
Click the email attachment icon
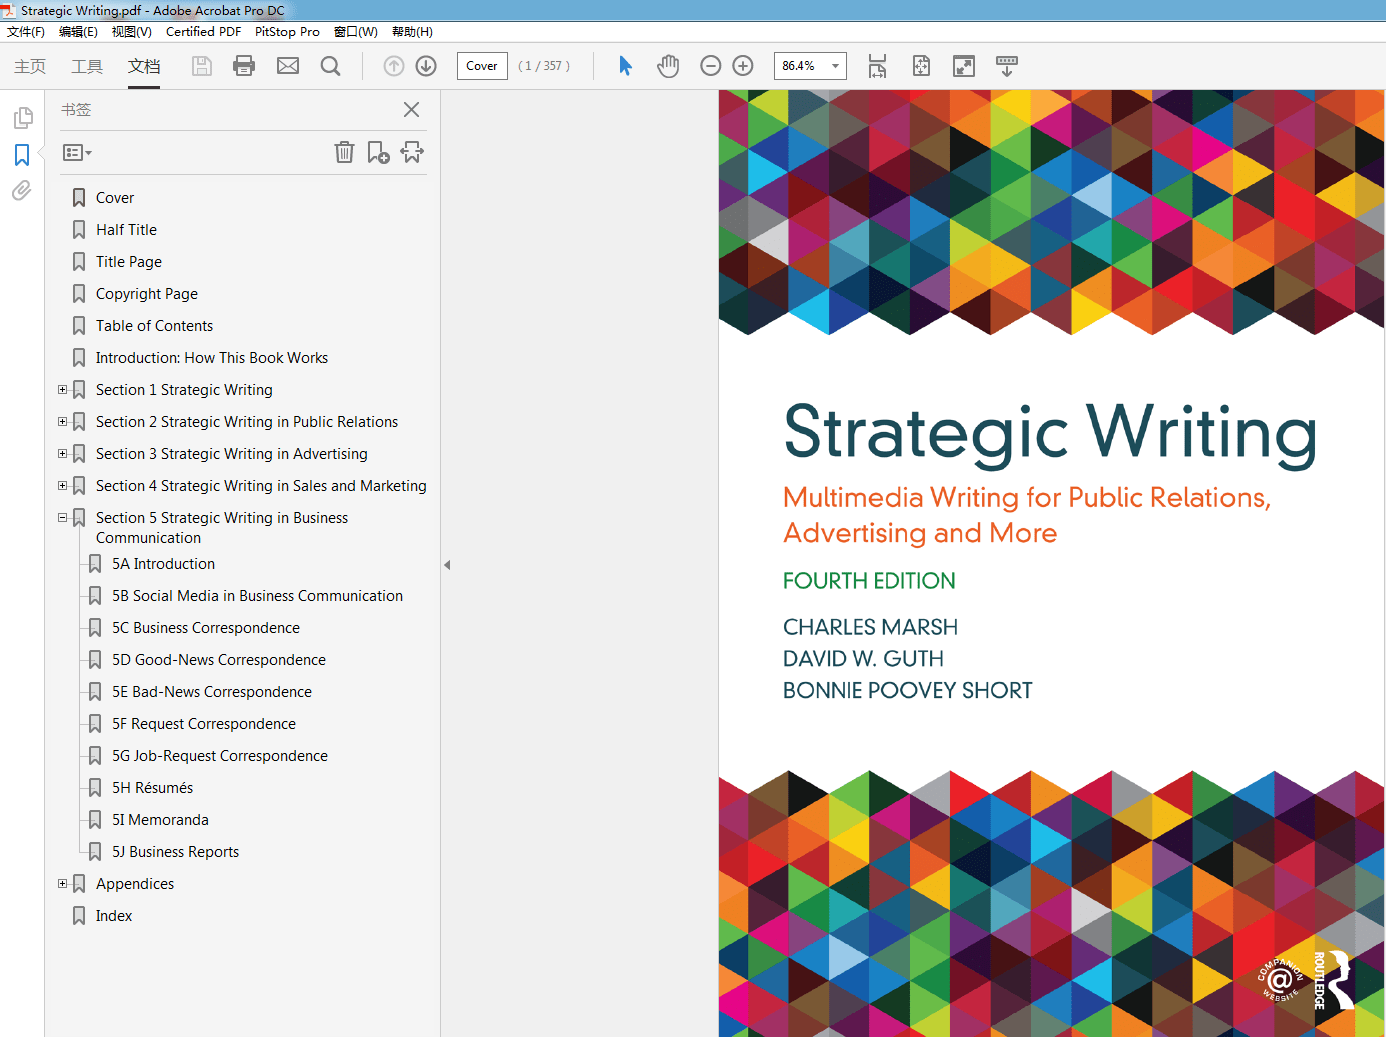pos(288,65)
